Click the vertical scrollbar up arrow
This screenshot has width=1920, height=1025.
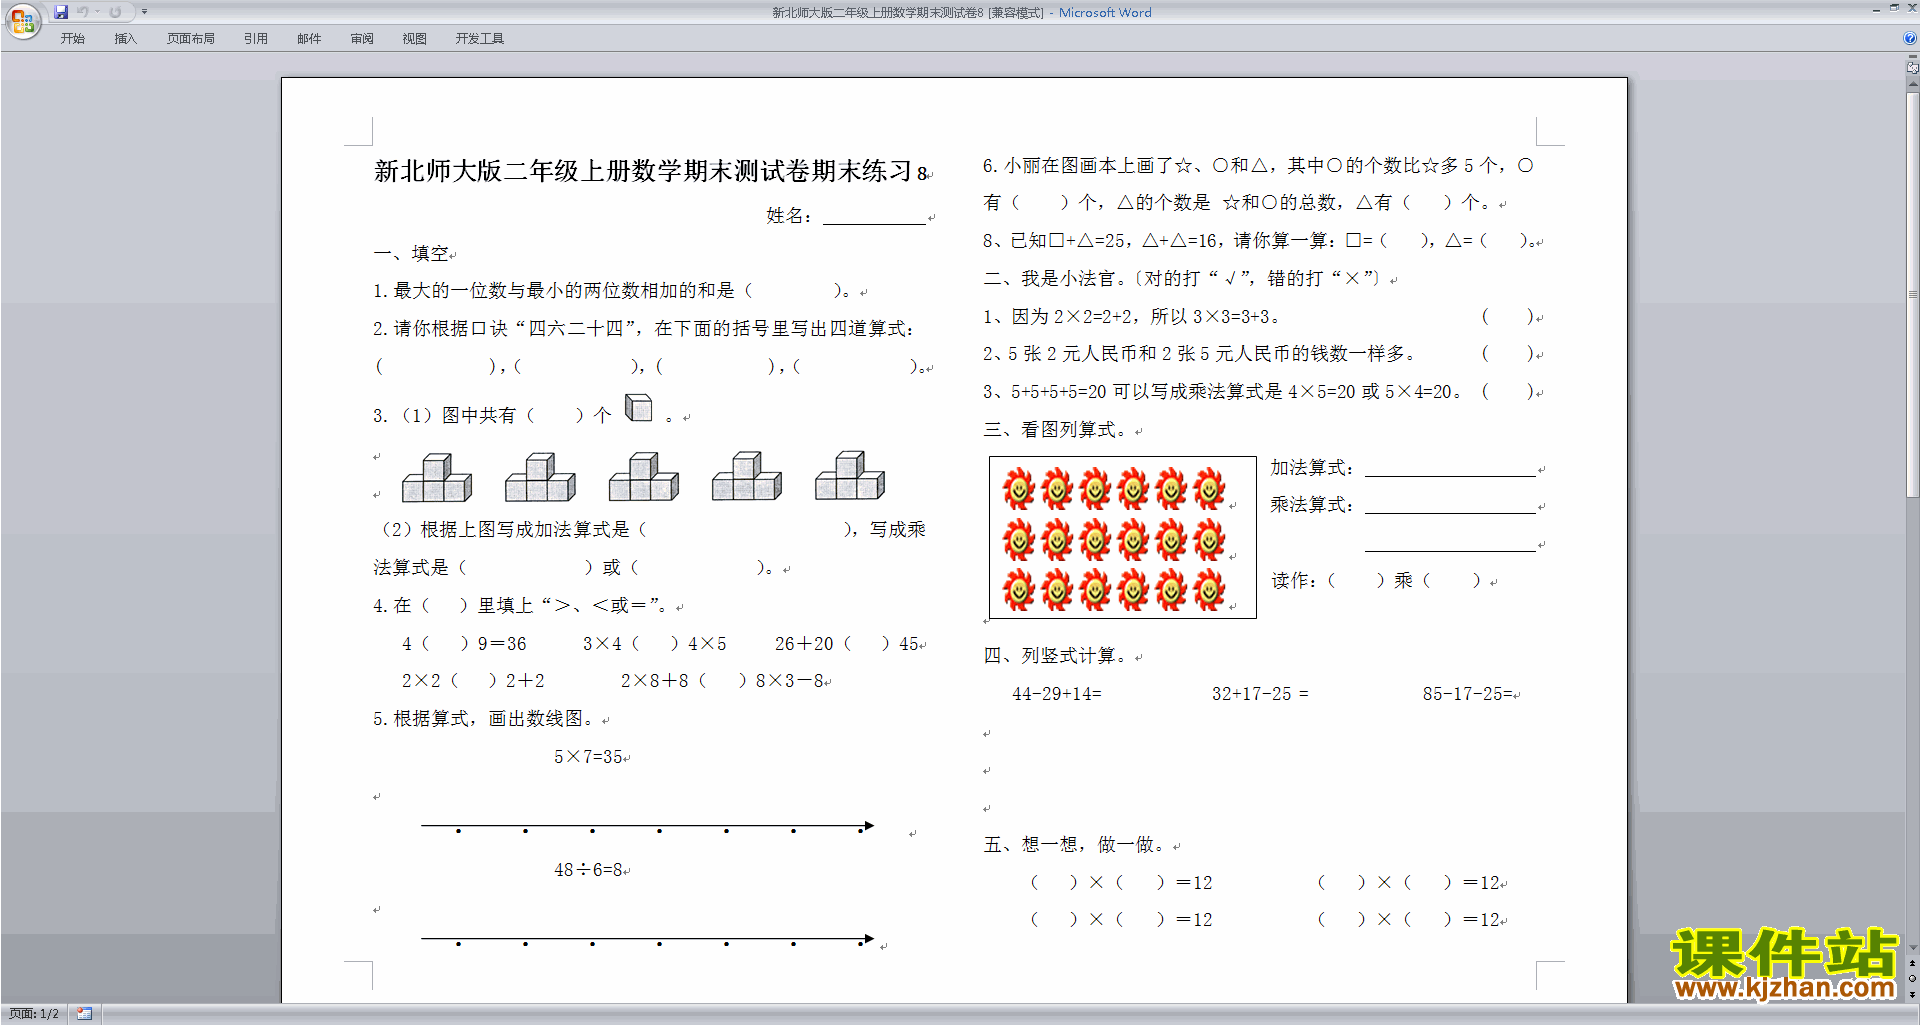coord(1912,85)
